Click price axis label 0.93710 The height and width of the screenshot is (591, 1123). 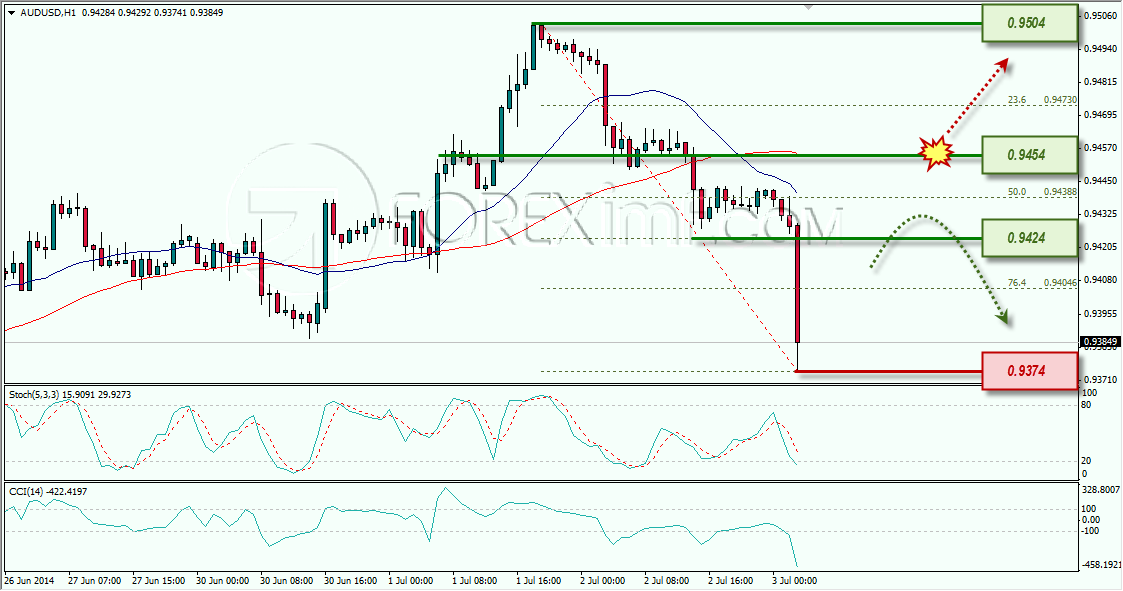pos(1102,380)
